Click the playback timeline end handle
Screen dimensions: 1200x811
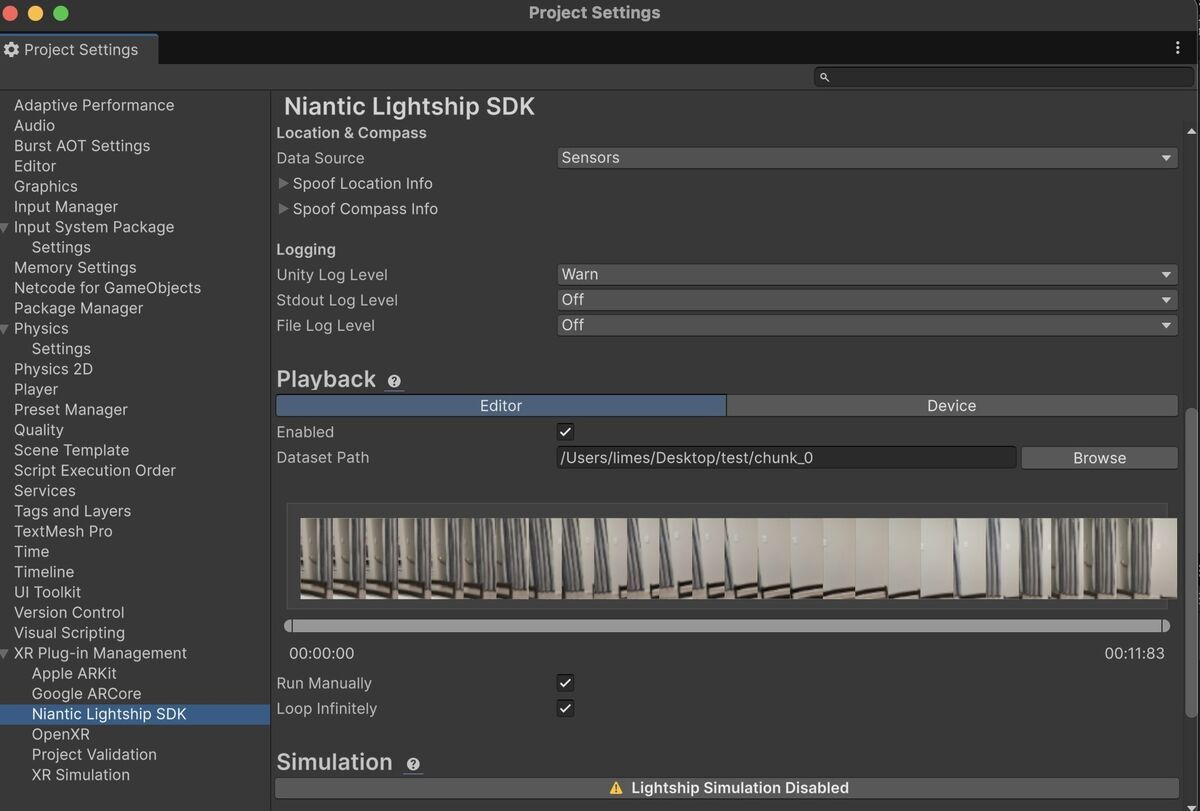[x=1166, y=626]
